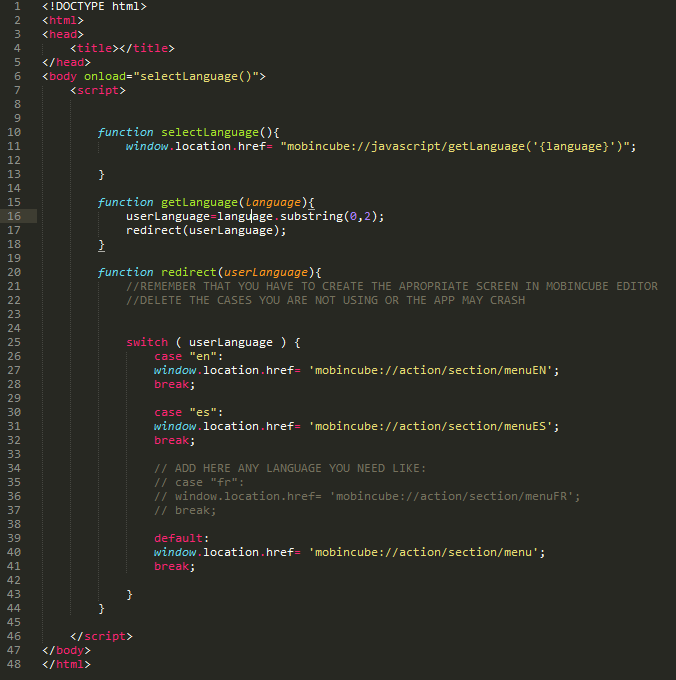Screen dimensions: 676x680
Task: Click the italic 'userLanguage' parameter on line 20
Action: pyautogui.click(x=266, y=272)
